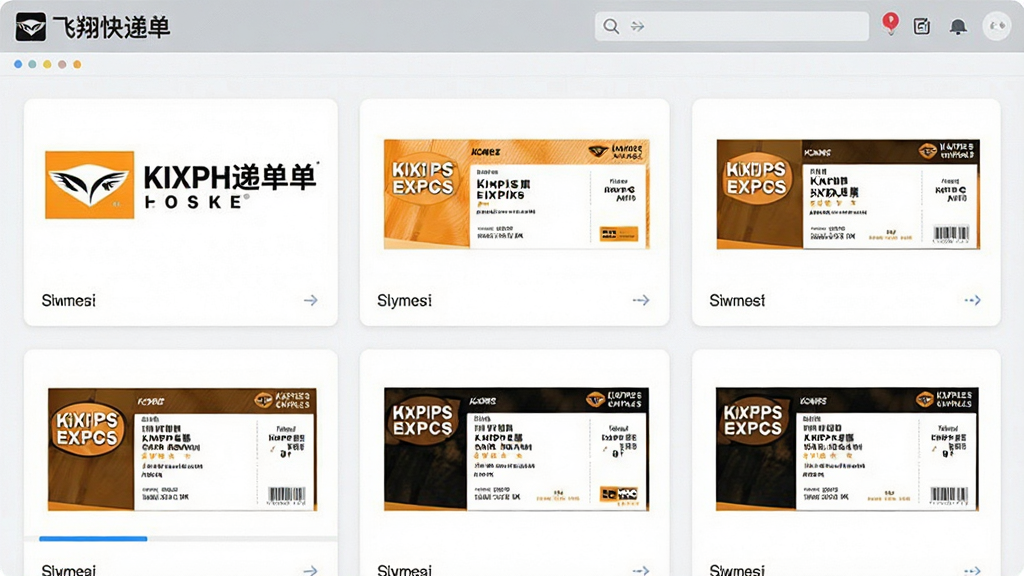Open the user avatar in header
The width and height of the screenshot is (1024, 576).
(997, 26)
